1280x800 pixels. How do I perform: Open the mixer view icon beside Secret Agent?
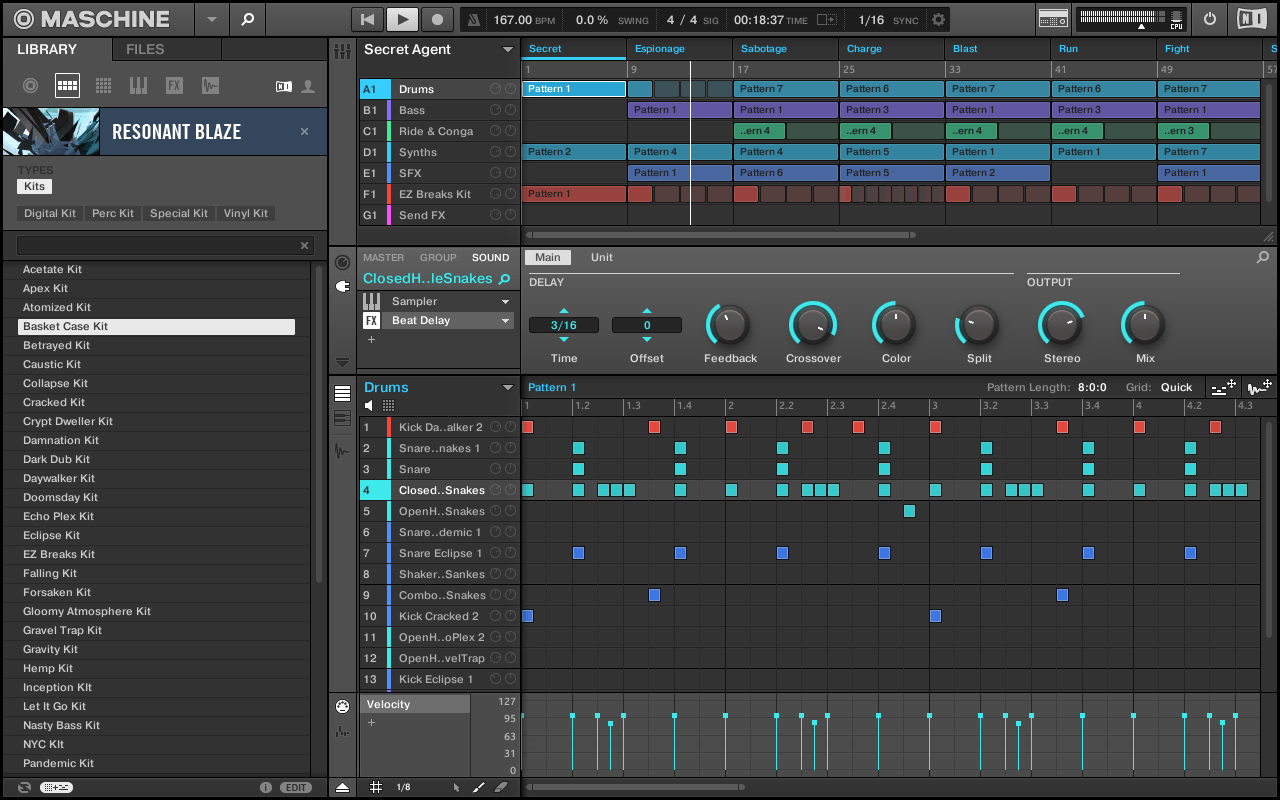(x=342, y=51)
